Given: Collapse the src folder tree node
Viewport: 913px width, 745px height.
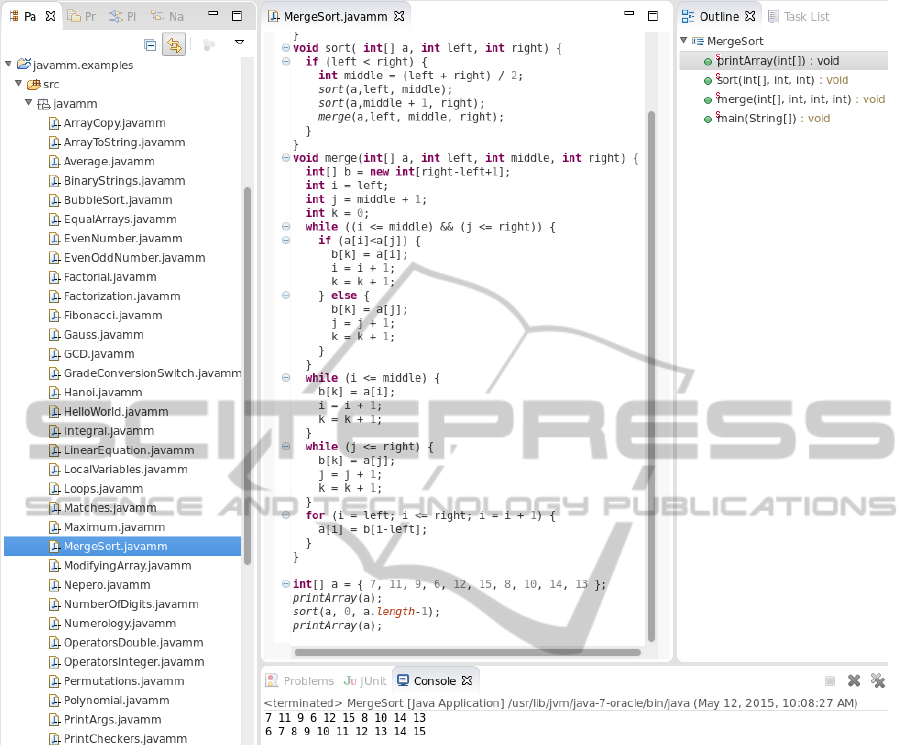Looking at the screenshot, I should pos(19,84).
